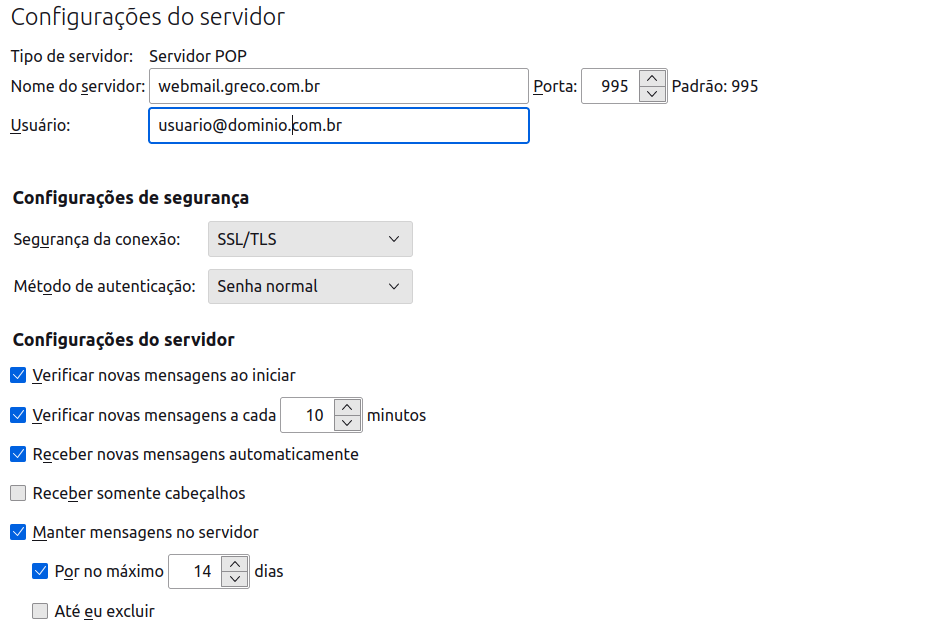Check the Até eu excluir option
930x638 pixels.
click(40, 611)
